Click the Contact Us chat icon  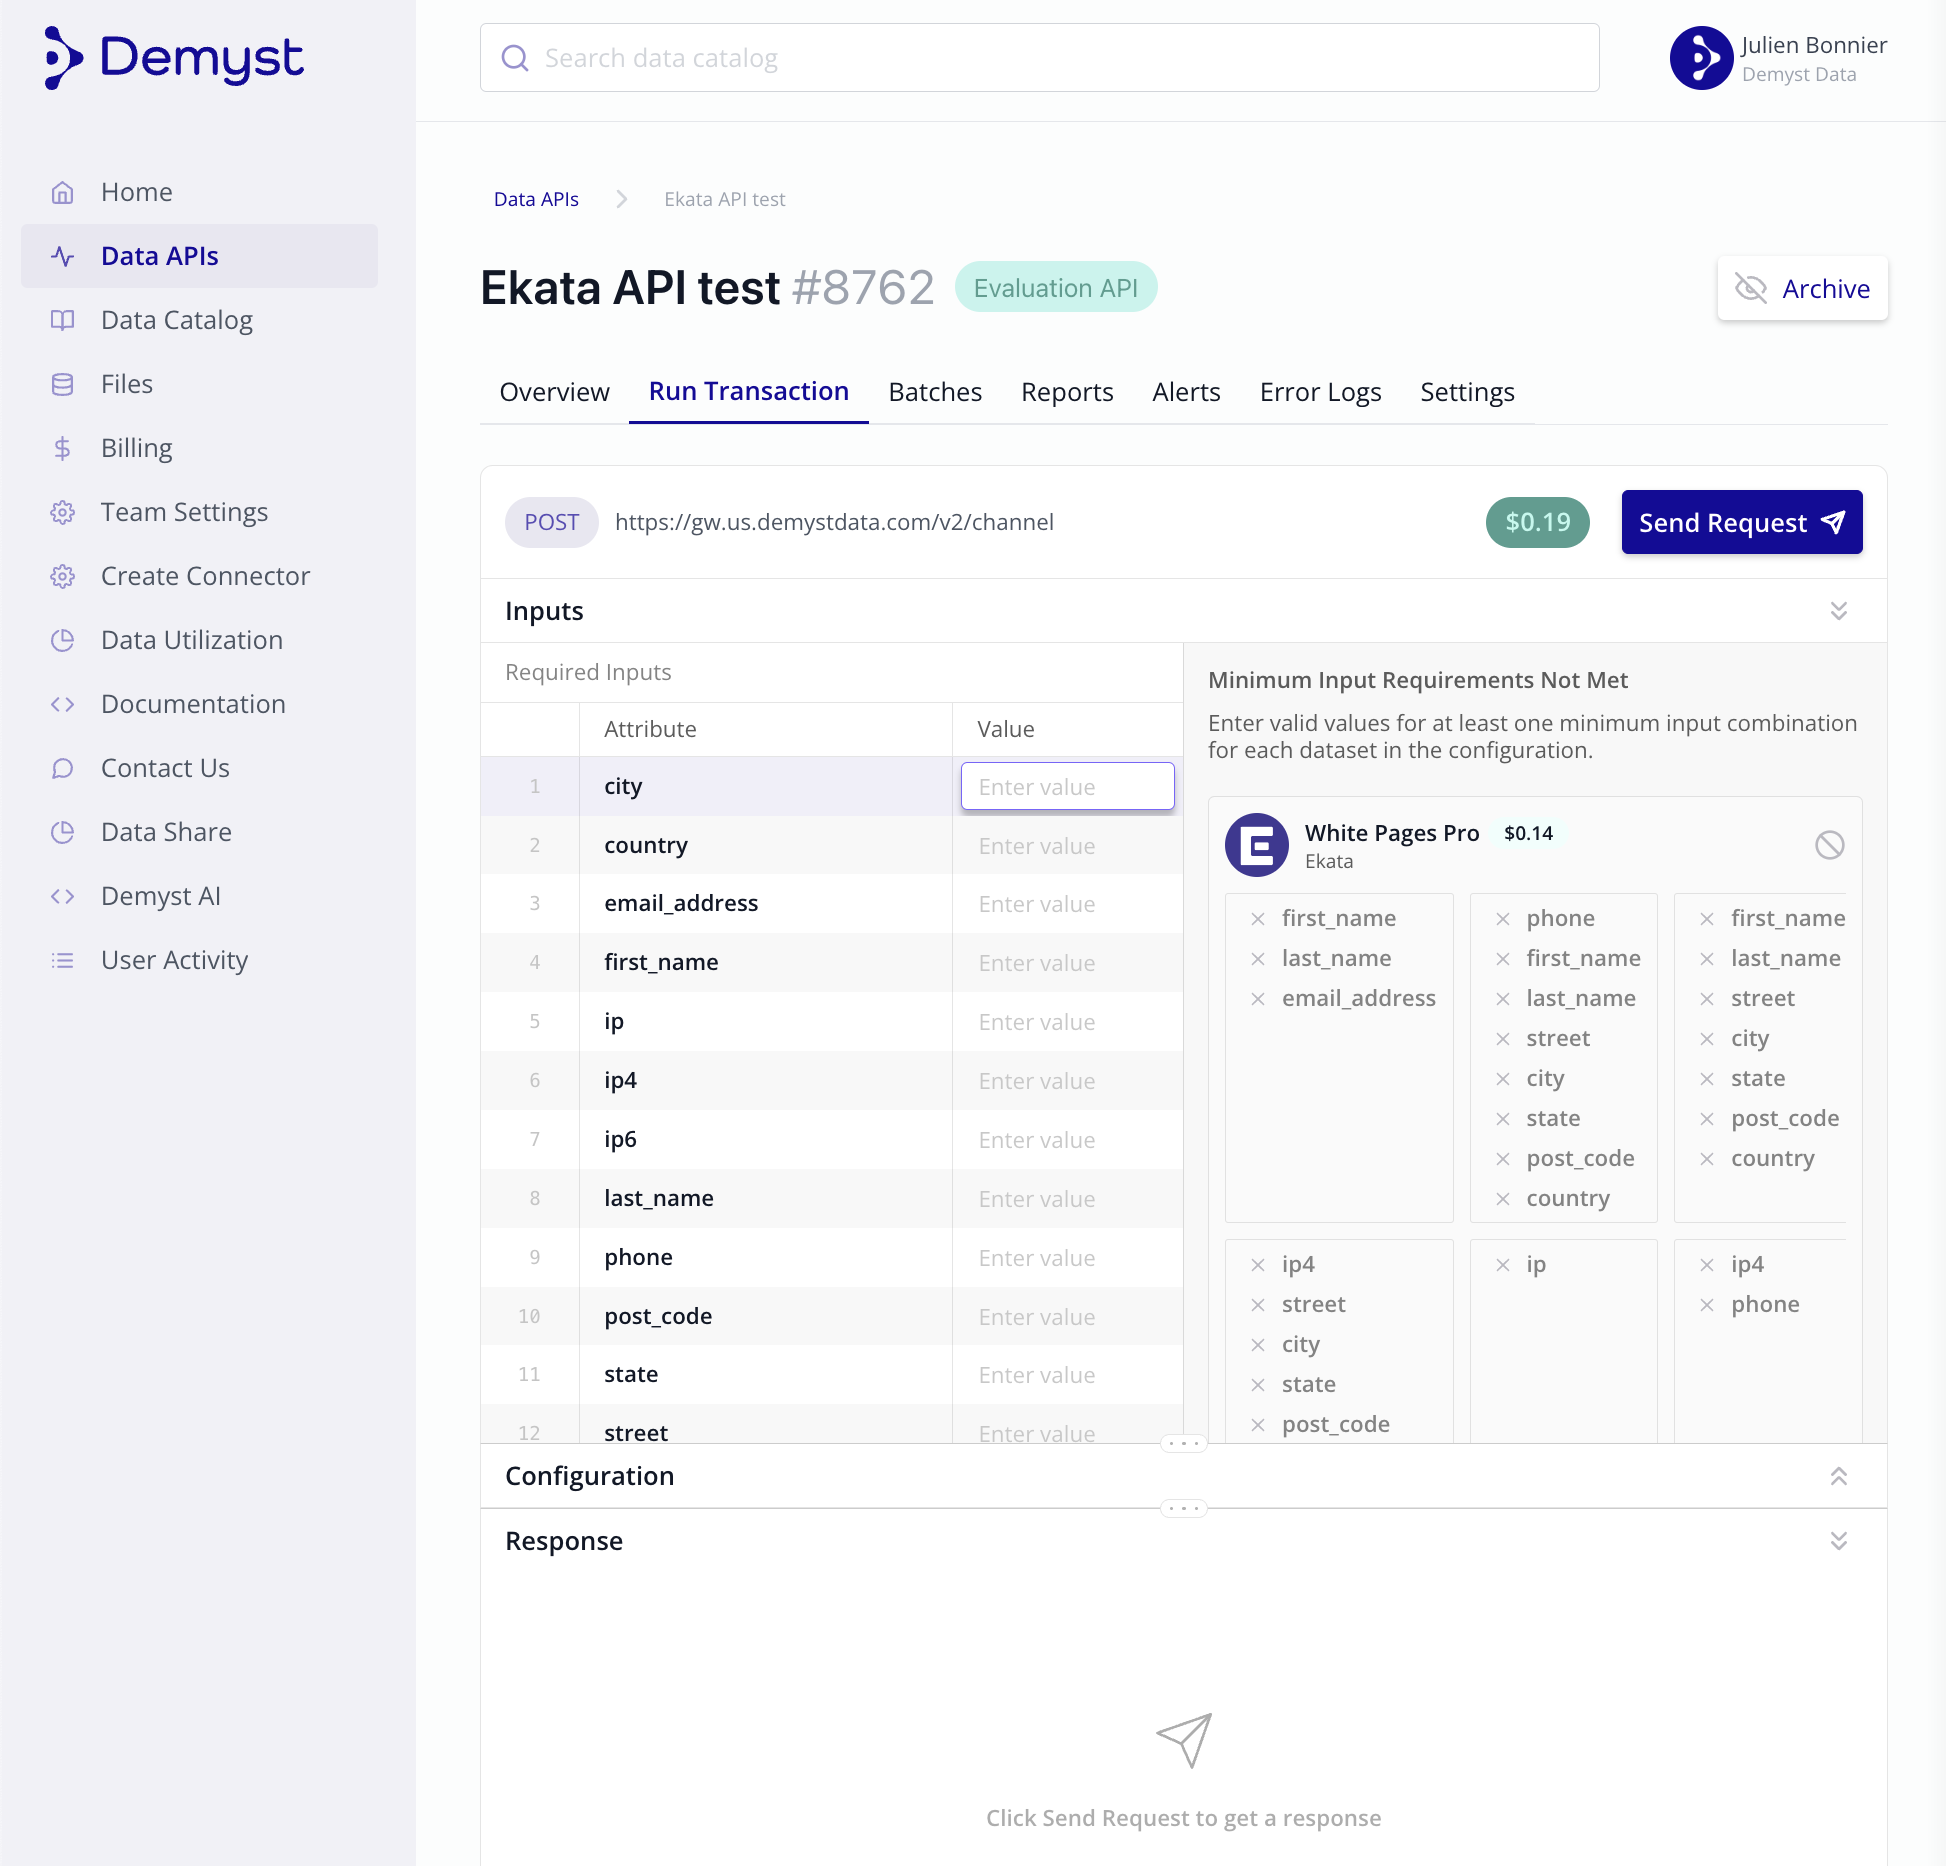pos(62,768)
